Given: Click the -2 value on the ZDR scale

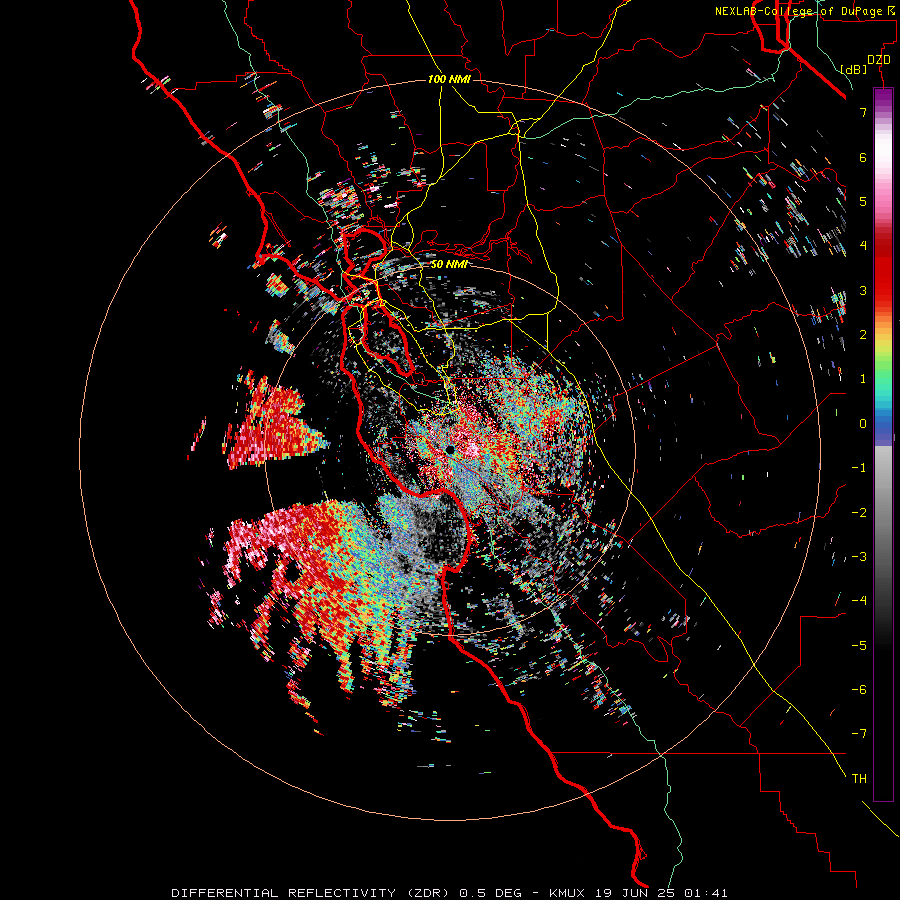Looking at the screenshot, I should (859, 513).
